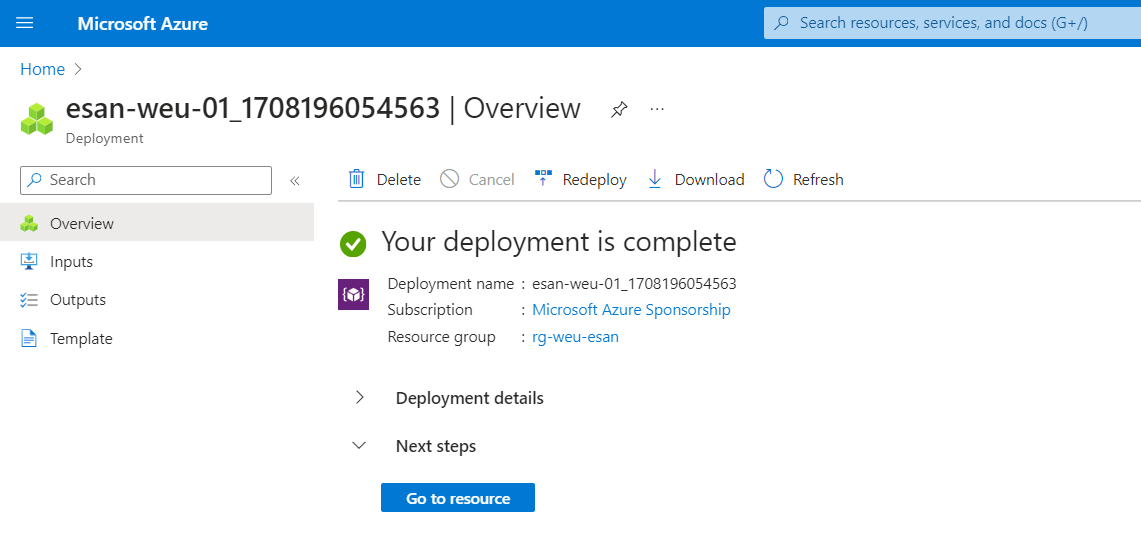Click the purple ARM template icon

(x=354, y=294)
